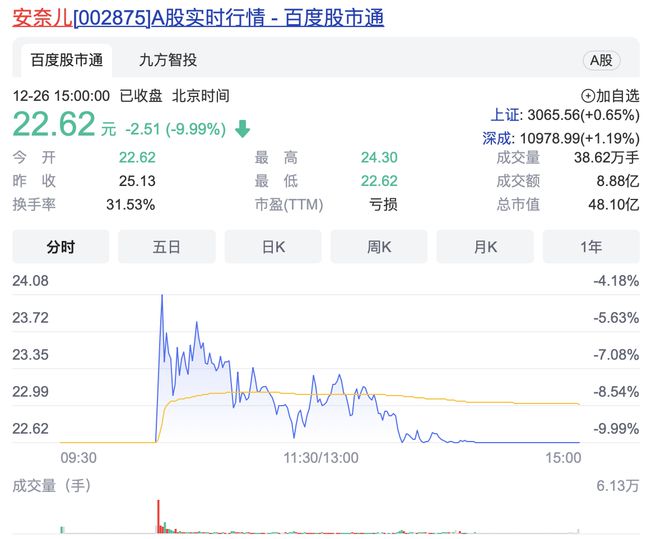Click the -4.18% axis label
The image size is (660, 539).
[x=616, y=281]
